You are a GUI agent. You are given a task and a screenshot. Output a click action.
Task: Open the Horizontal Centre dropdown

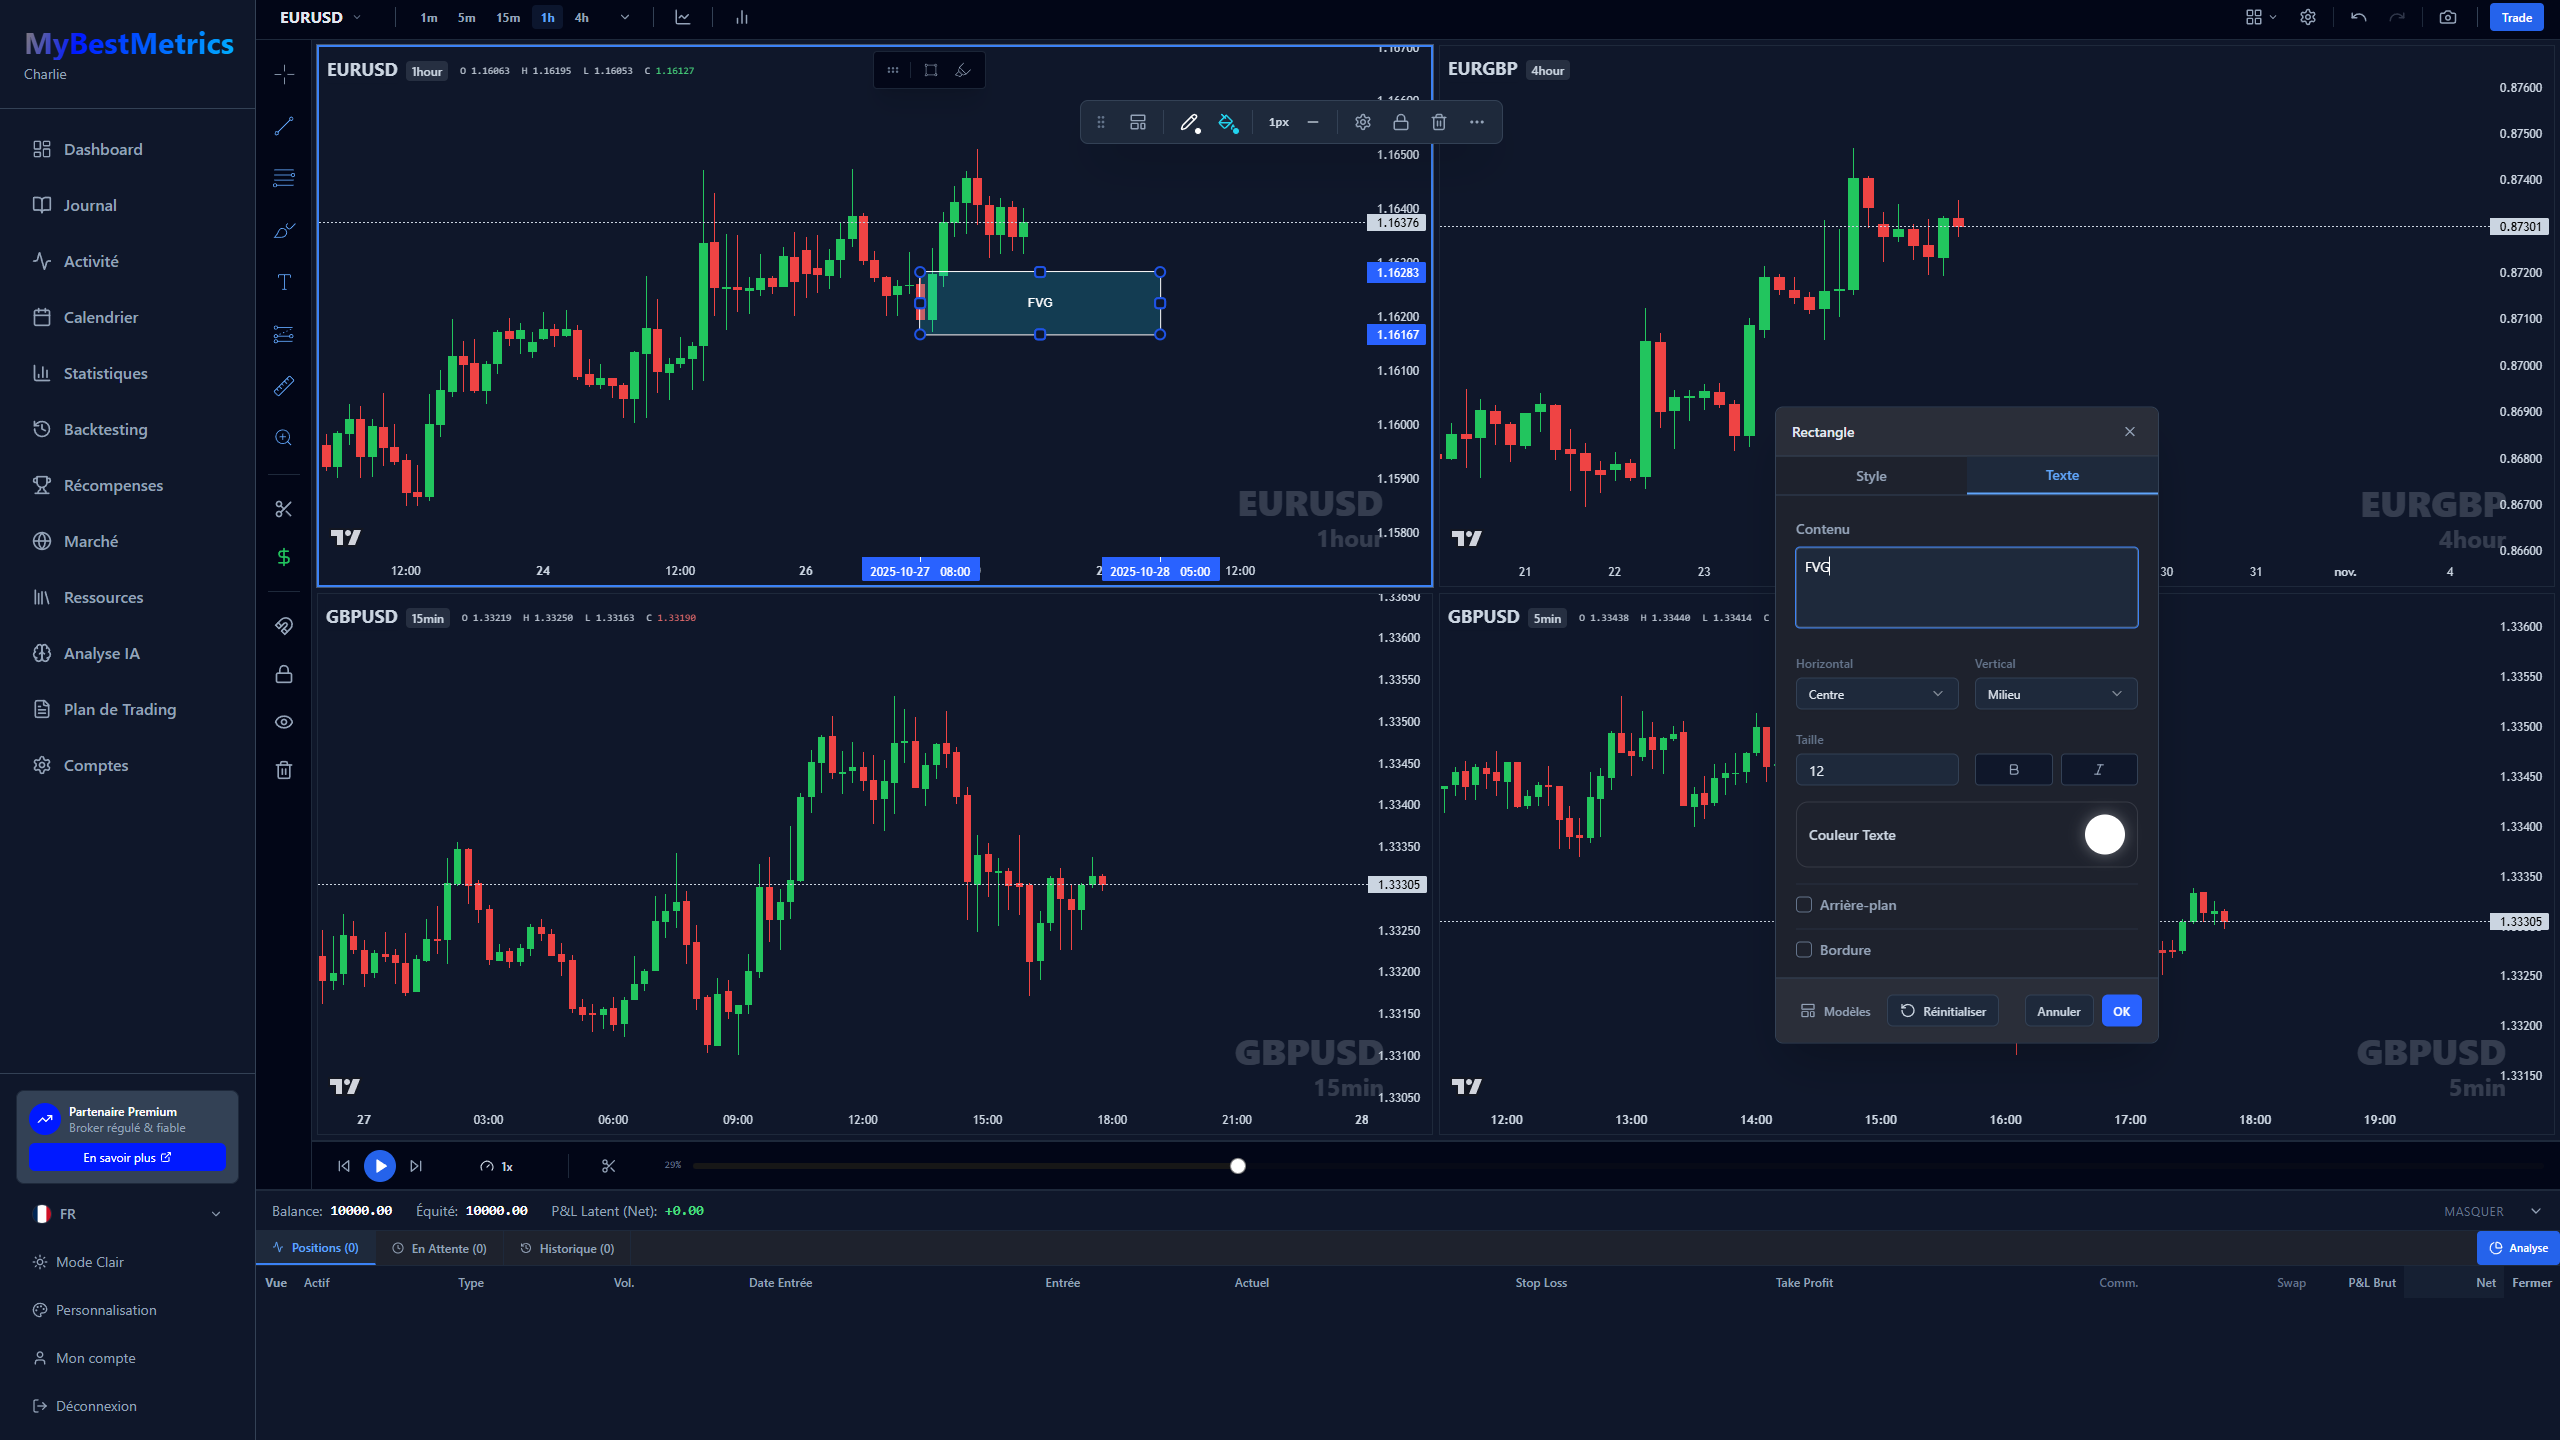1876,694
